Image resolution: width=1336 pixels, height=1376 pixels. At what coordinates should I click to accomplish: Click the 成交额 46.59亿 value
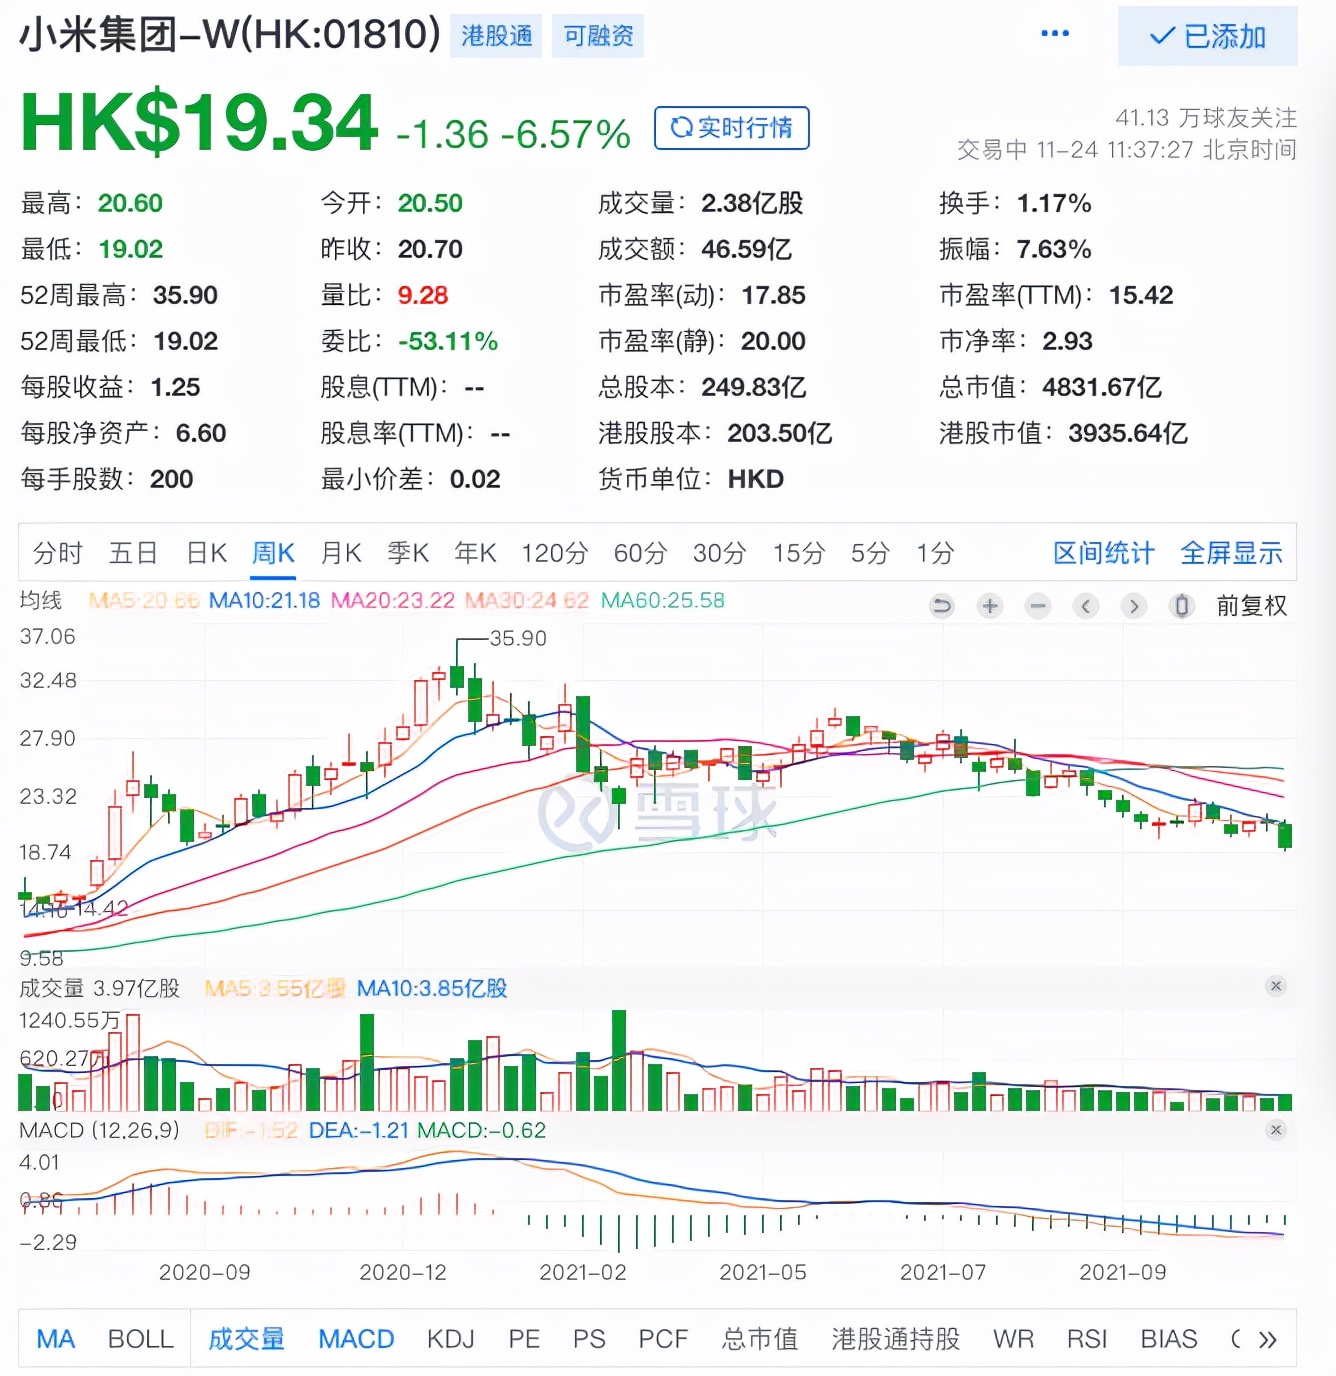[746, 249]
